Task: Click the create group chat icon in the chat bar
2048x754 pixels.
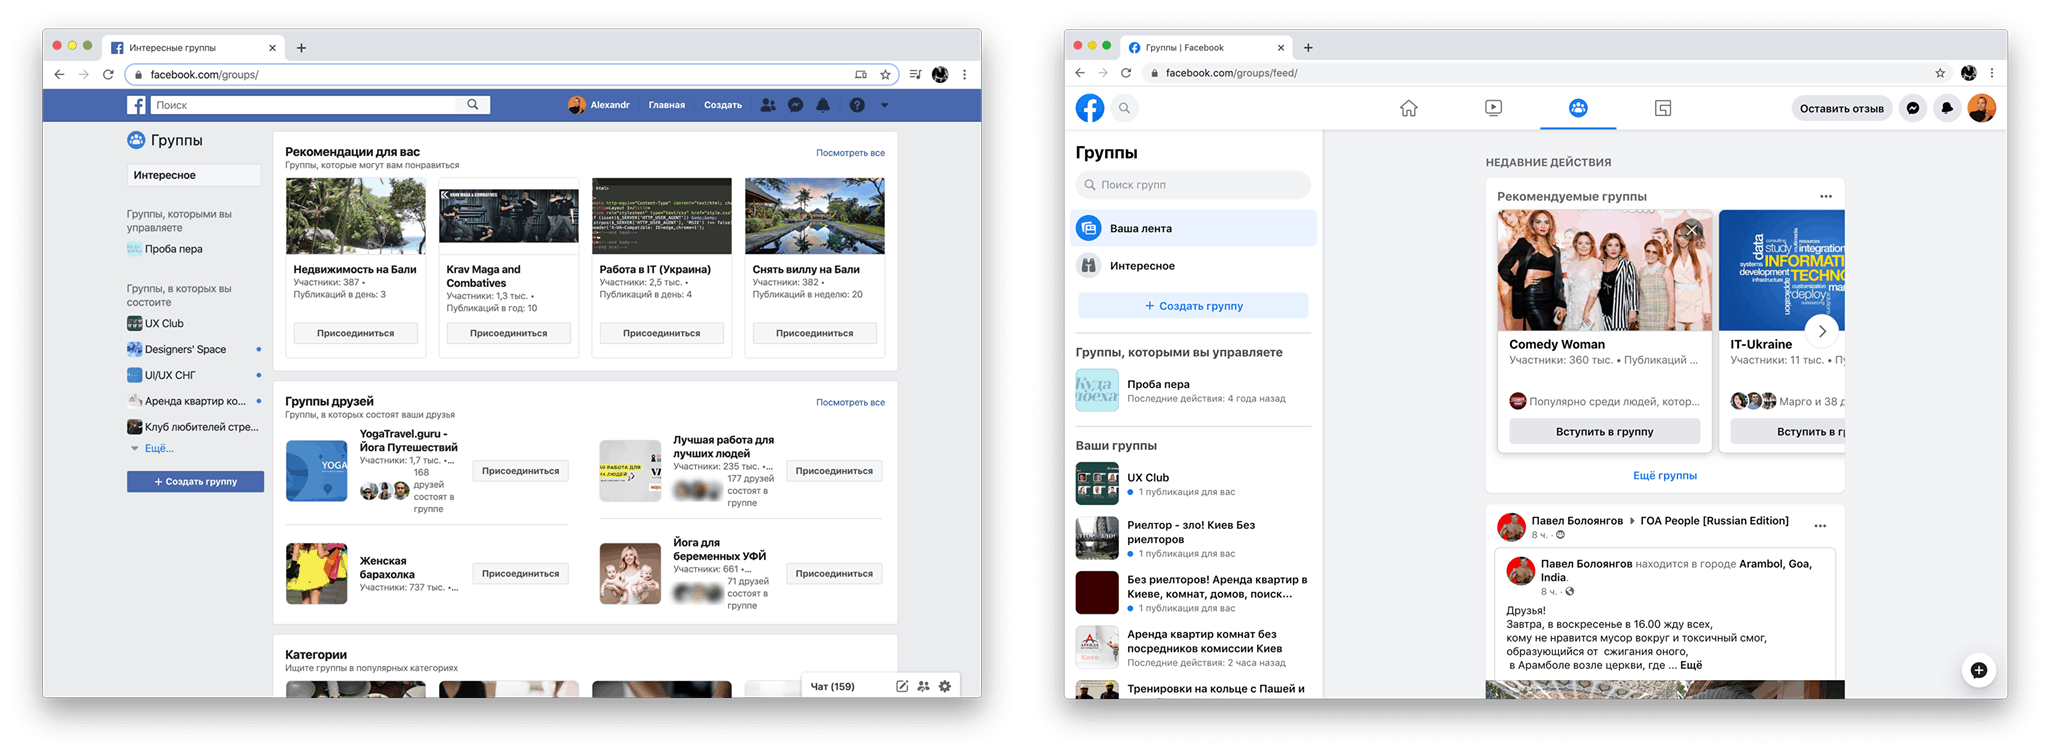Action: click(923, 686)
